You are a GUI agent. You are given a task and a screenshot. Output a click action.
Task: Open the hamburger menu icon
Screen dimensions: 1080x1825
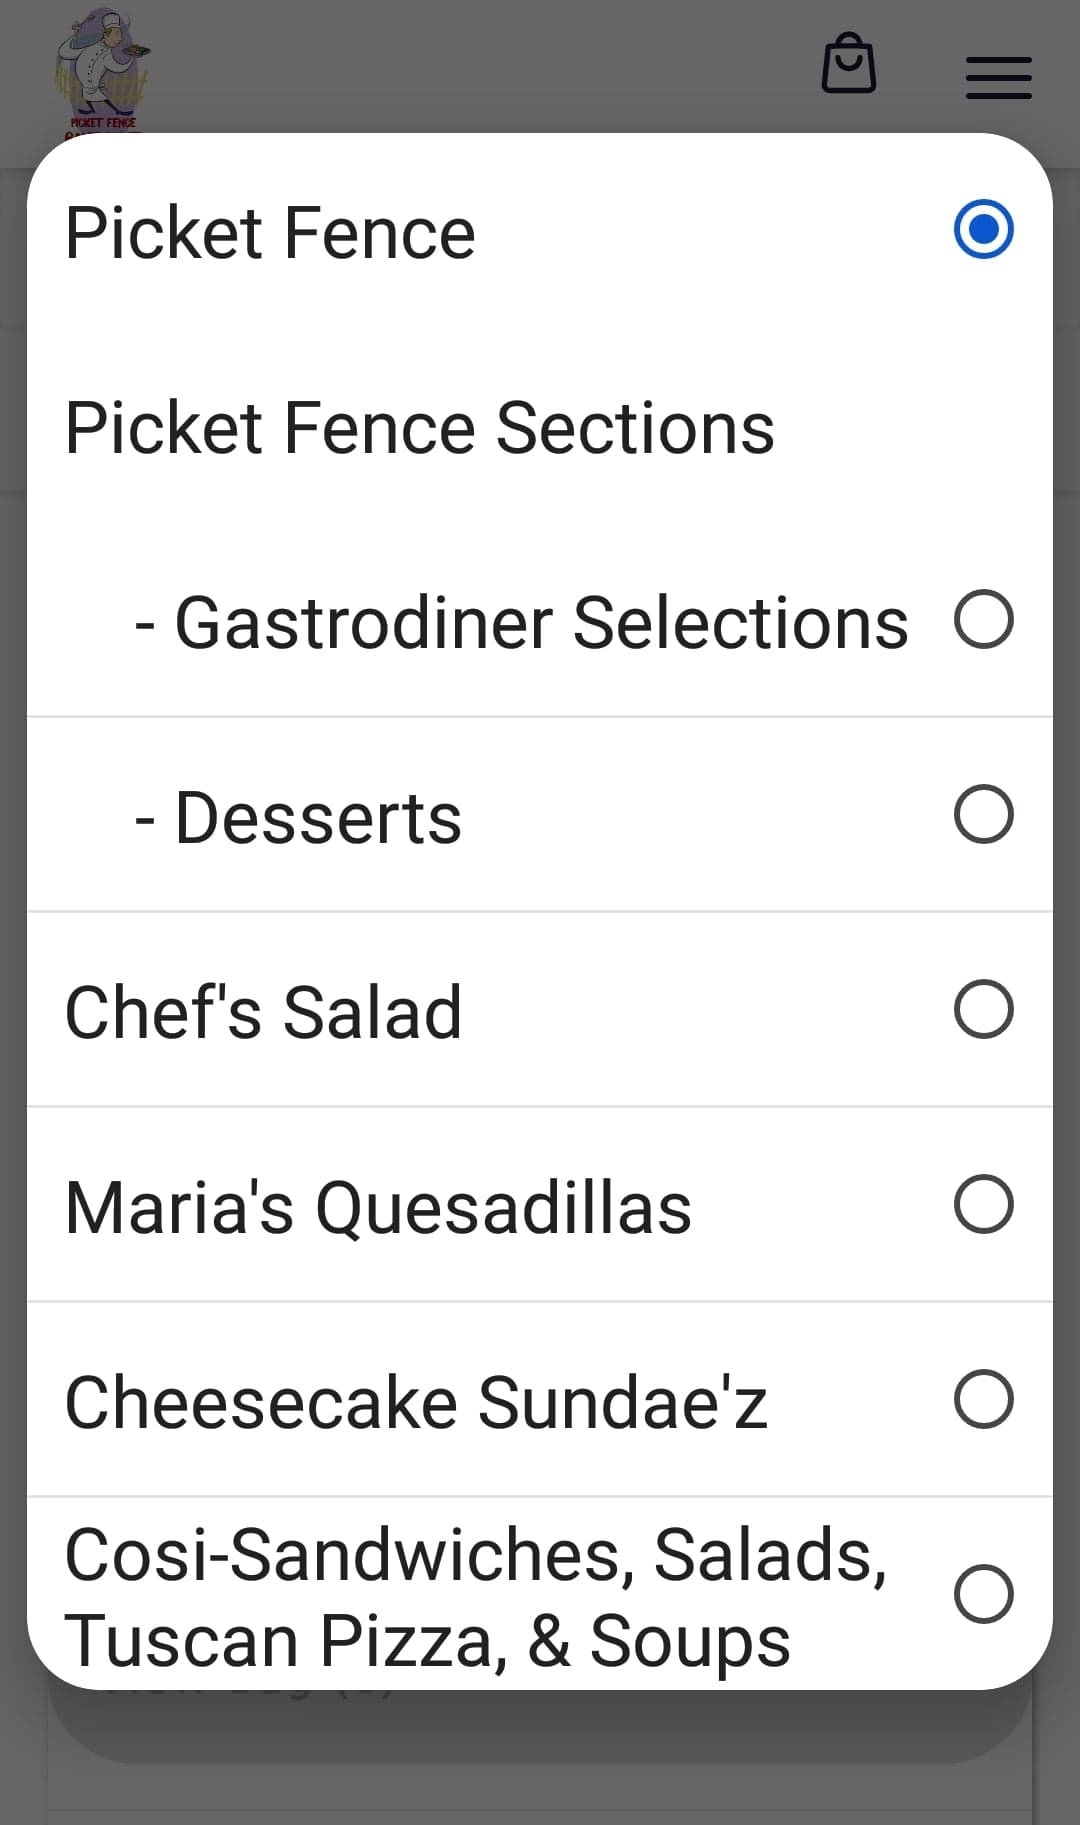[x=998, y=78]
